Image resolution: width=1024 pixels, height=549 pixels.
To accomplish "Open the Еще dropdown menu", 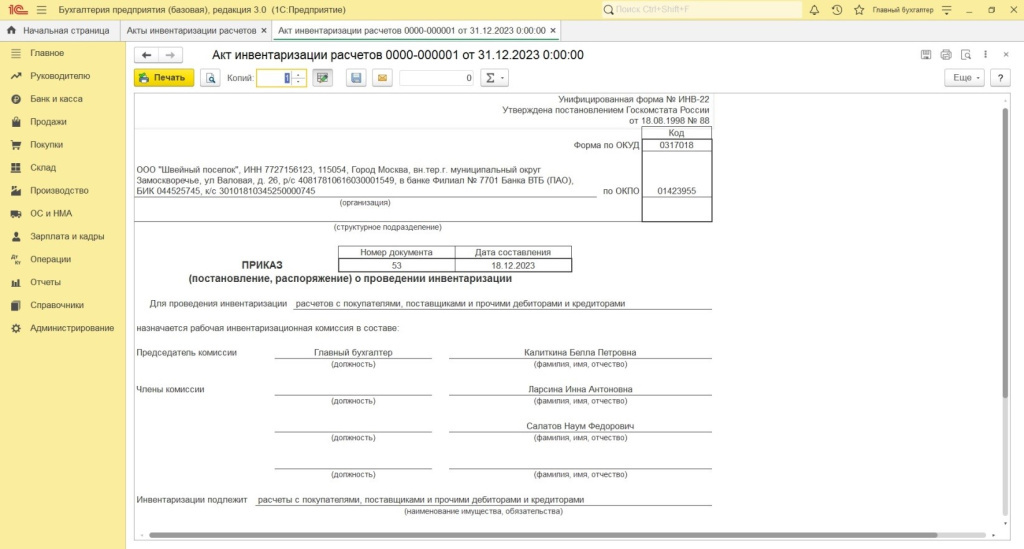I will (965, 78).
